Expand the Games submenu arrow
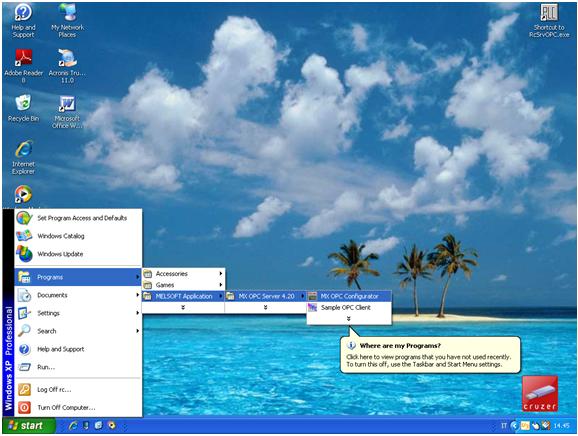 [220, 285]
